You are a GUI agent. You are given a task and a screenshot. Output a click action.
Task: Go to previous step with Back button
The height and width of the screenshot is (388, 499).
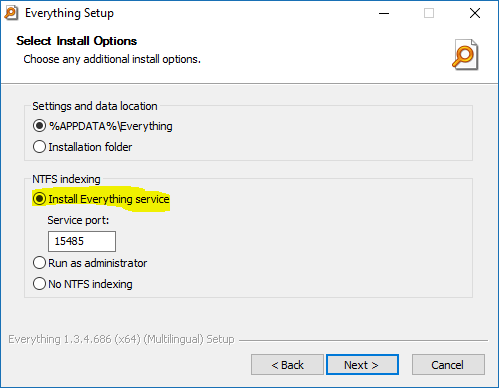[x=287, y=365]
